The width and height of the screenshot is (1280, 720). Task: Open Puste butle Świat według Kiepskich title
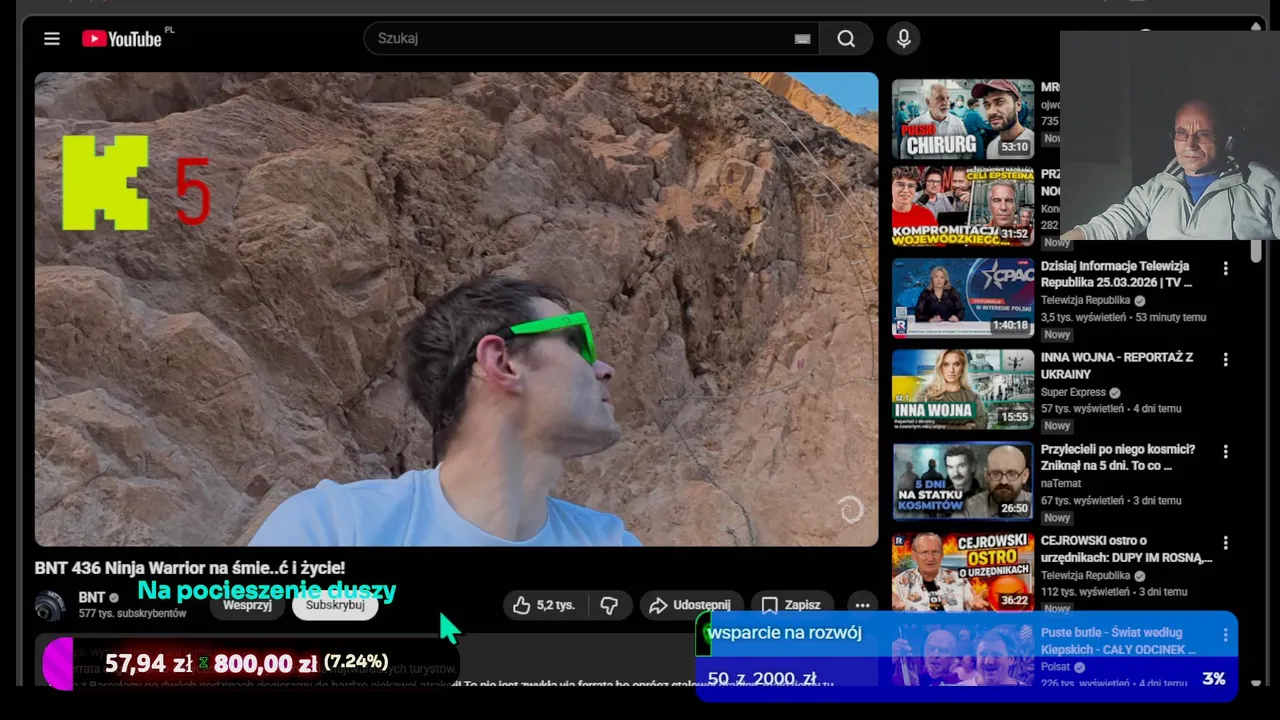point(1118,640)
